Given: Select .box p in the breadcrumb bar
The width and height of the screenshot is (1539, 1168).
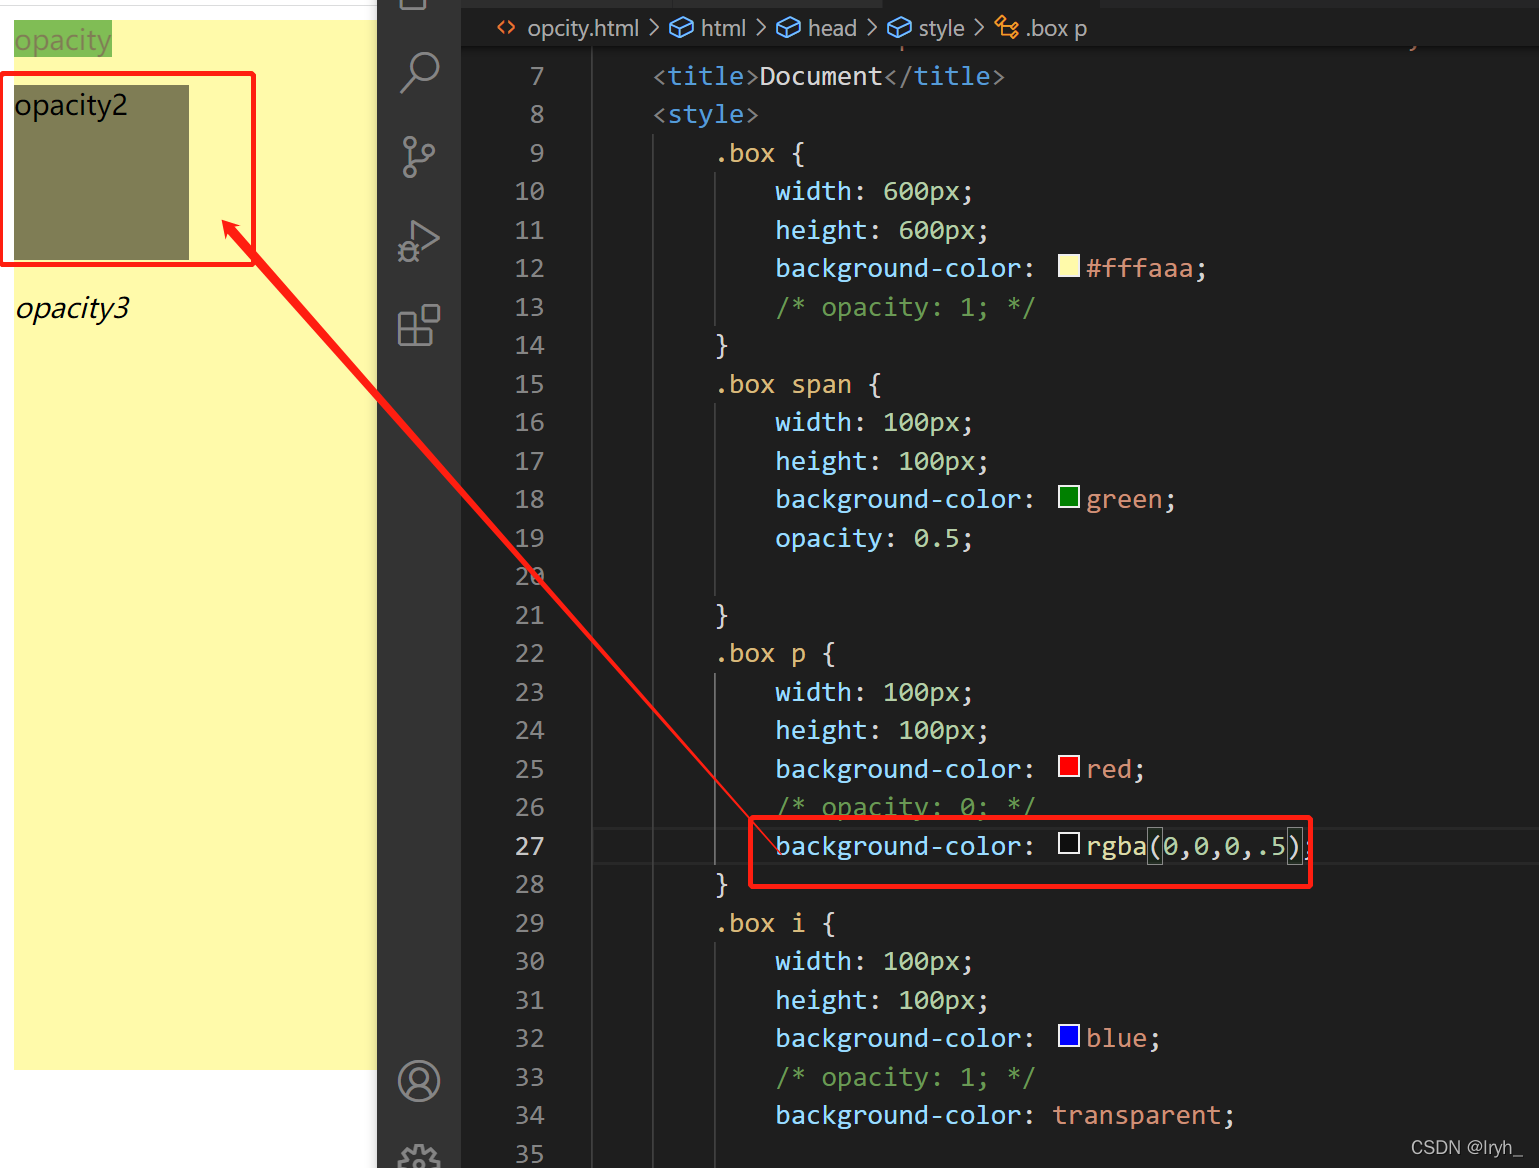Looking at the screenshot, I should tap(1057, 27).
